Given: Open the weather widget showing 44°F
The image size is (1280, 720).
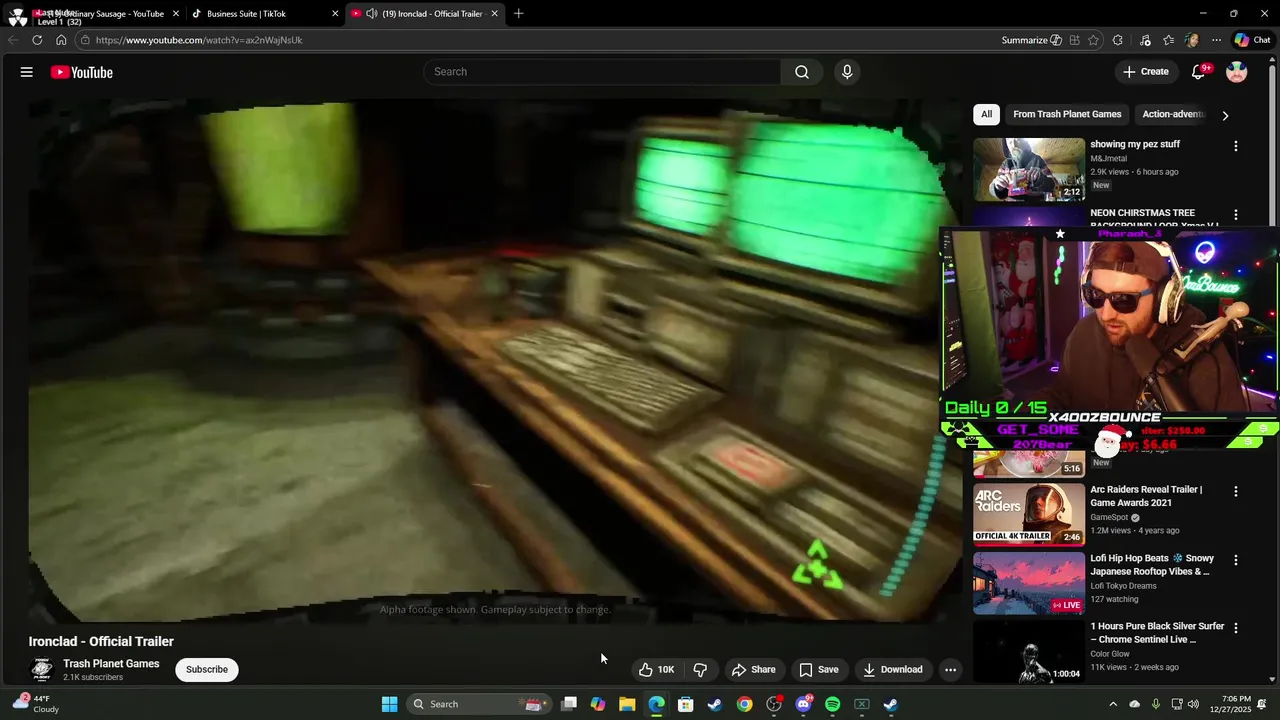Looking at the screenshot, I should 34,704.
